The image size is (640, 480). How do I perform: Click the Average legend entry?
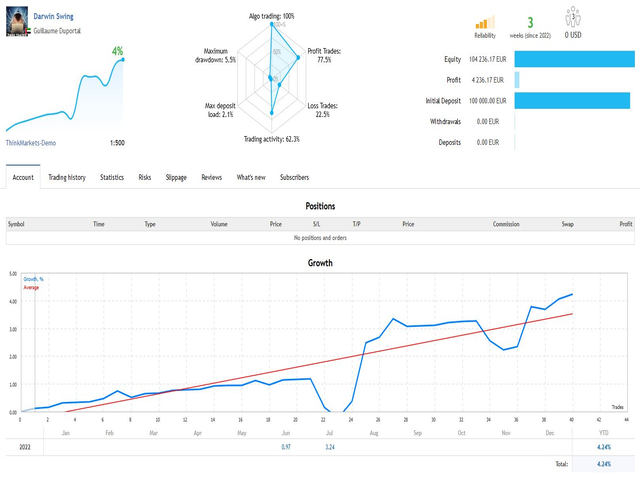[31, 287]
